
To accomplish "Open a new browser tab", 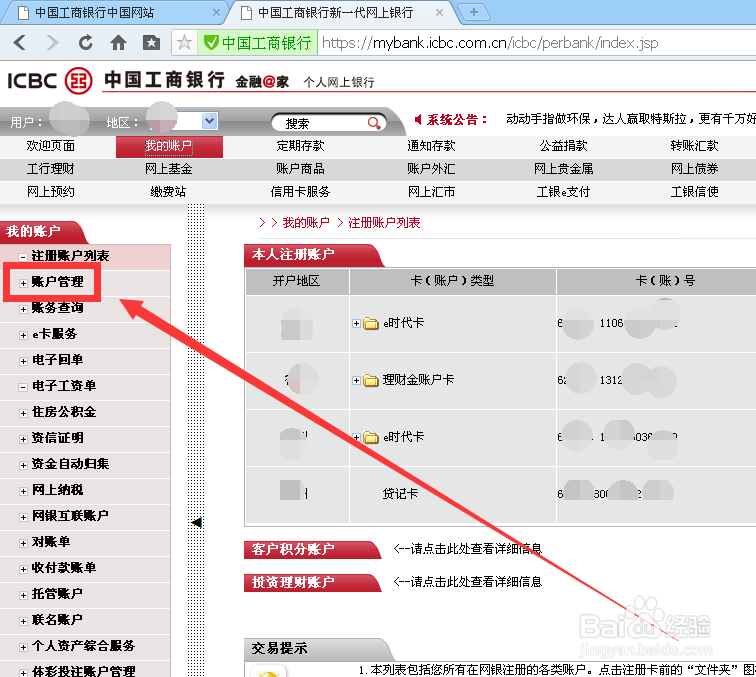I will pyautogui.click(x=473, y=12).
